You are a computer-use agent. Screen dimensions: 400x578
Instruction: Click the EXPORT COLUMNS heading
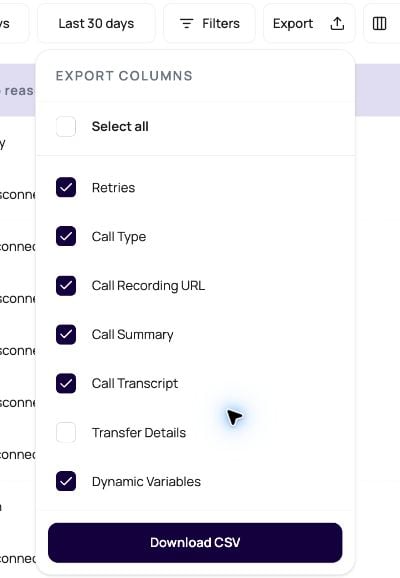pos(124,76)
